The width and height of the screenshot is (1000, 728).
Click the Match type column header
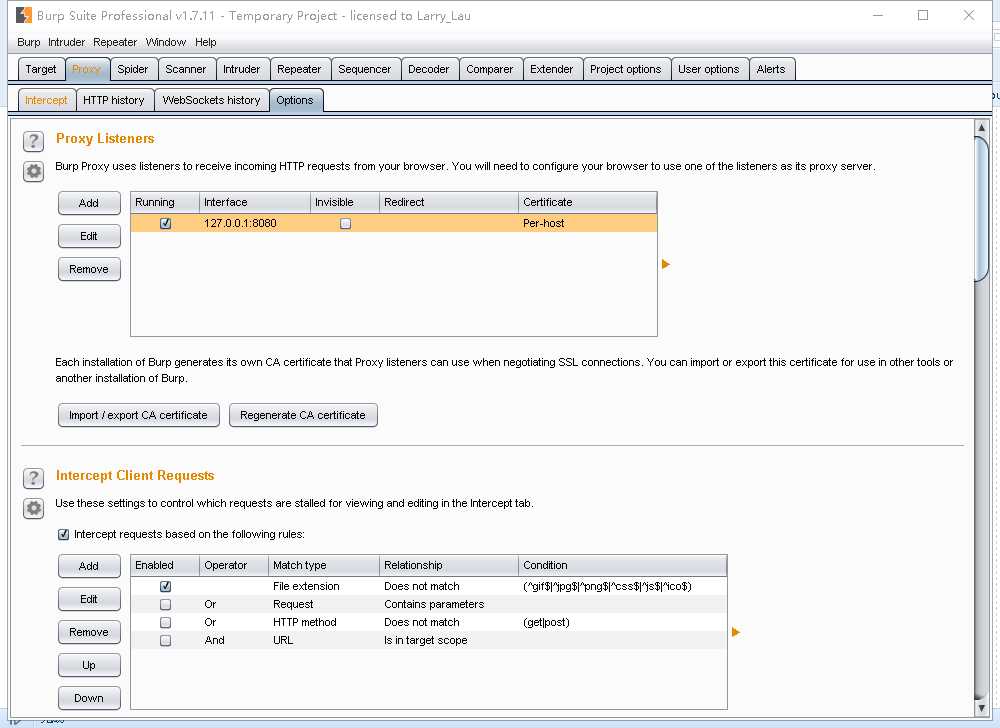(323, 565)
